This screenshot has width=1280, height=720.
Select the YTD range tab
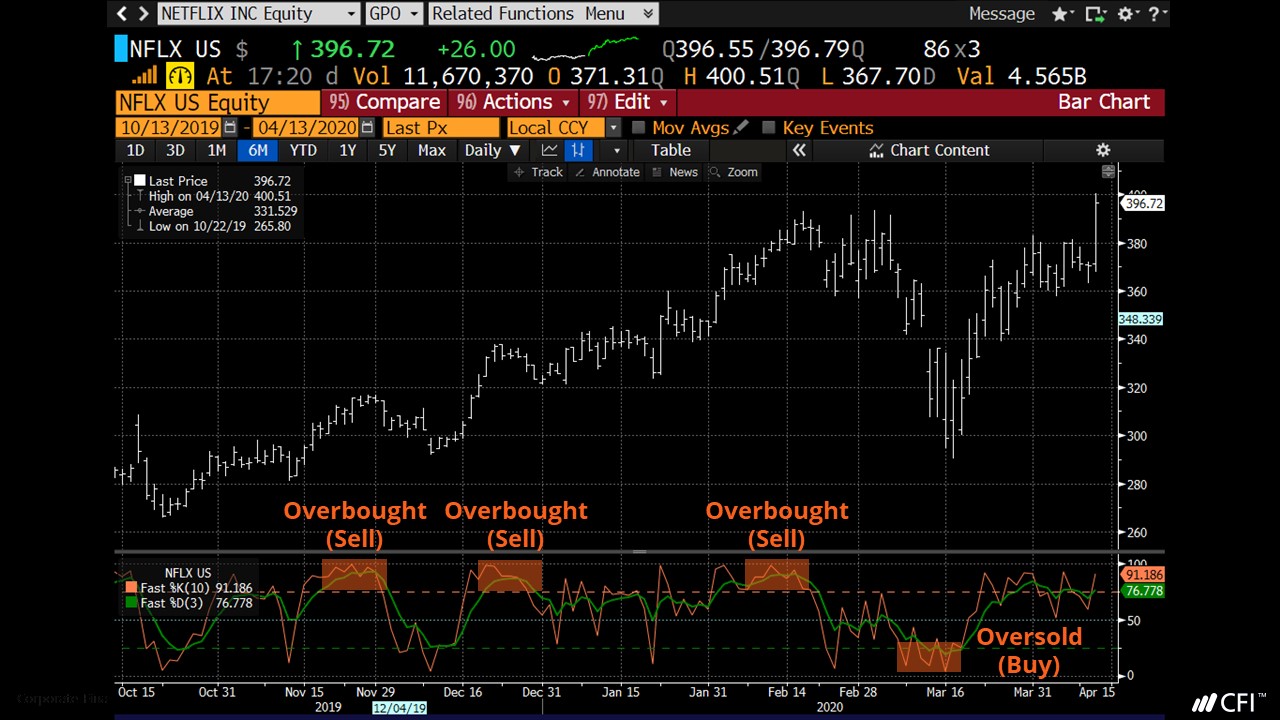pos(303,150)
